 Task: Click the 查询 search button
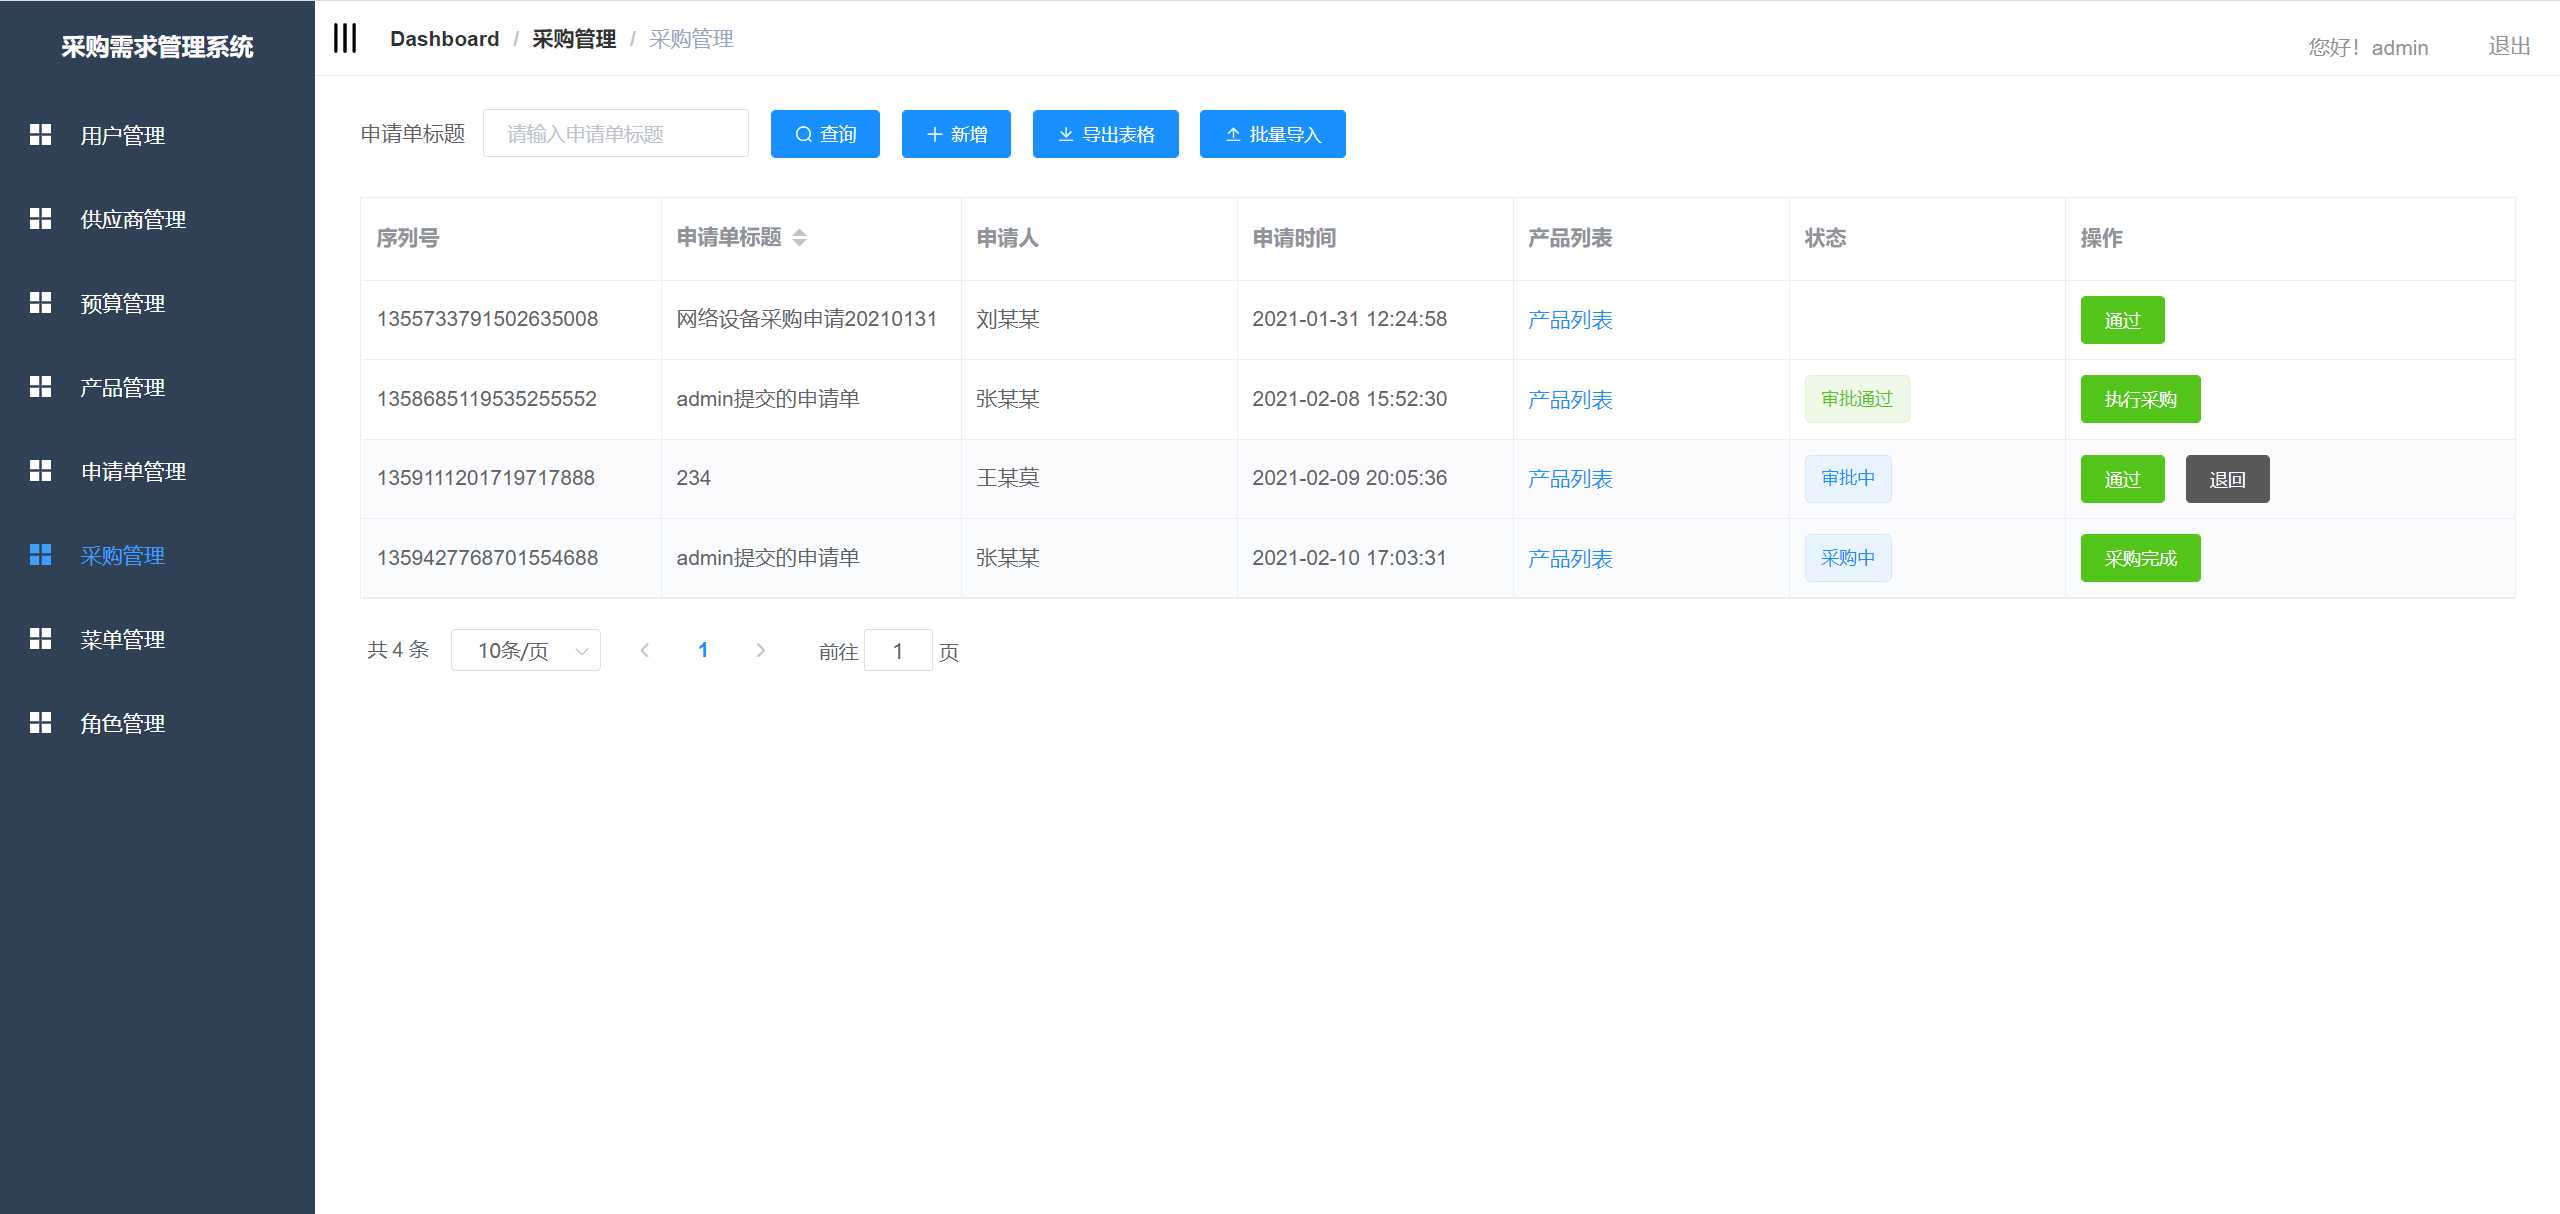coord(825,134)
